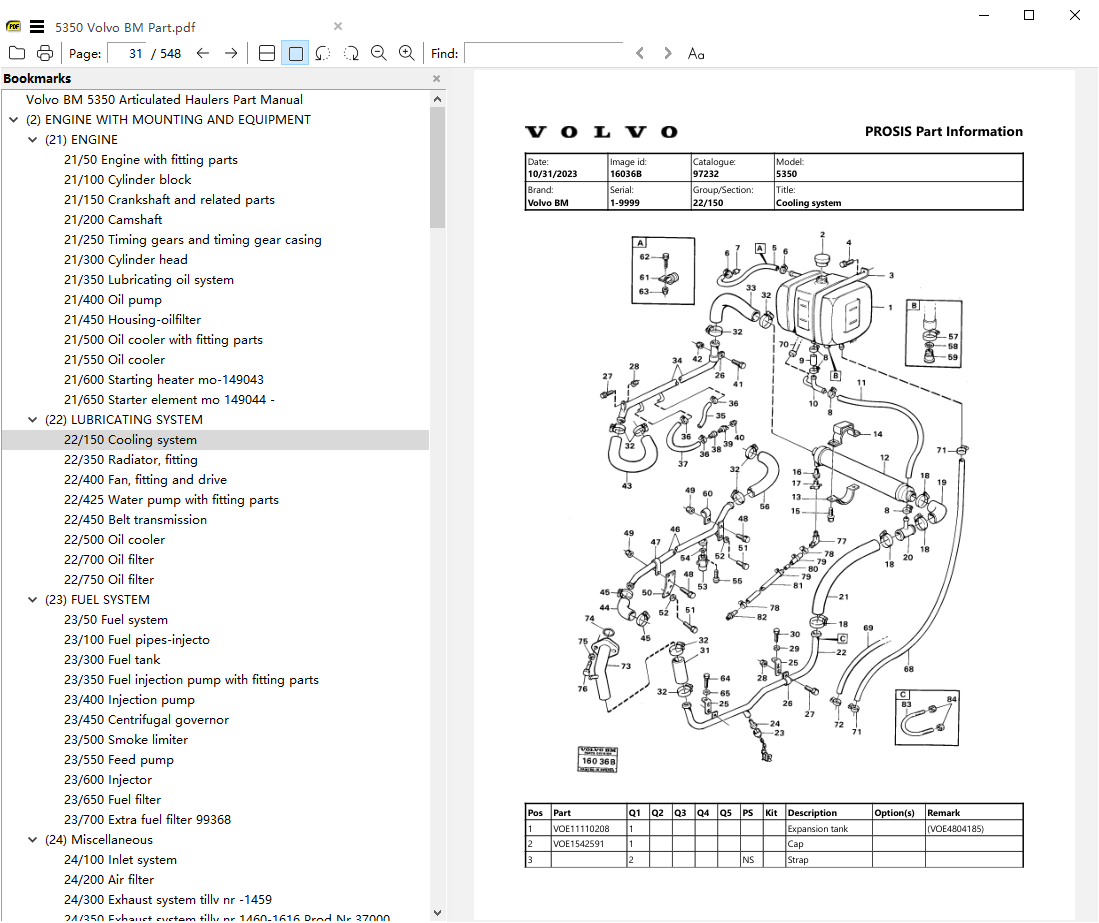1099x923 pixels.
Task: Click part number VOE11110208 in table
Action: (x=581, y=829)
